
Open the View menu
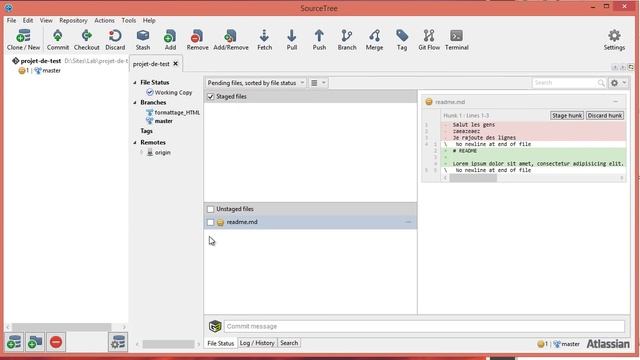[46, 20]
